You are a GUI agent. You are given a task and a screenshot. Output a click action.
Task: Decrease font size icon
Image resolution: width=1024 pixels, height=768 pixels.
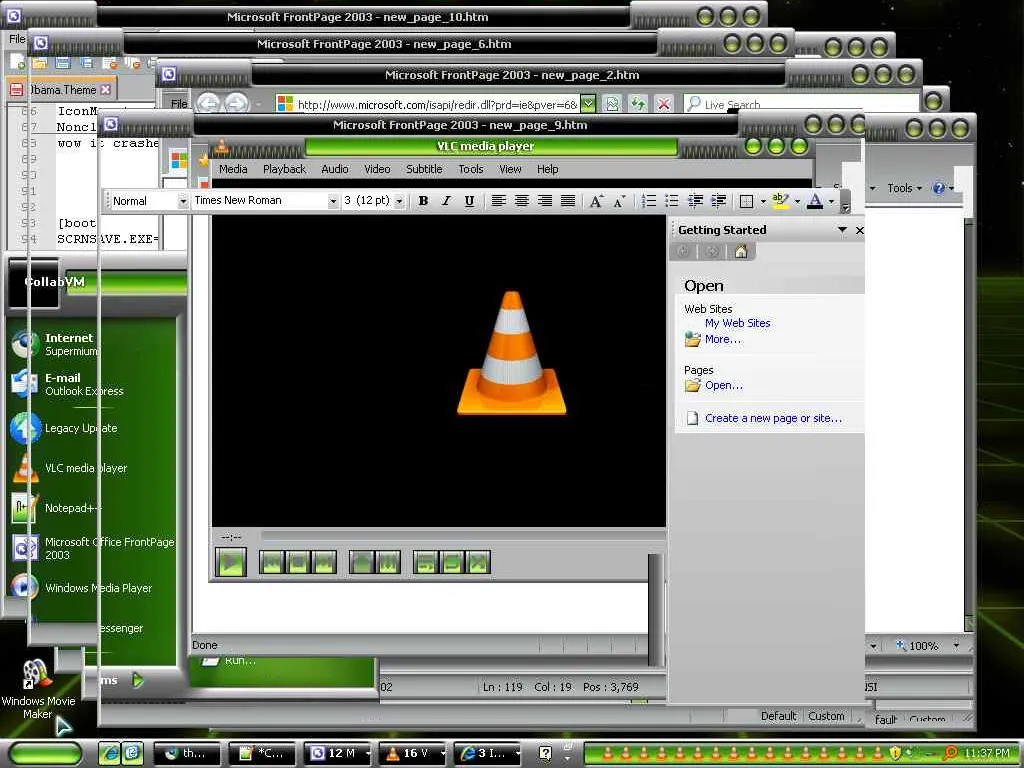tap(619, 200)
